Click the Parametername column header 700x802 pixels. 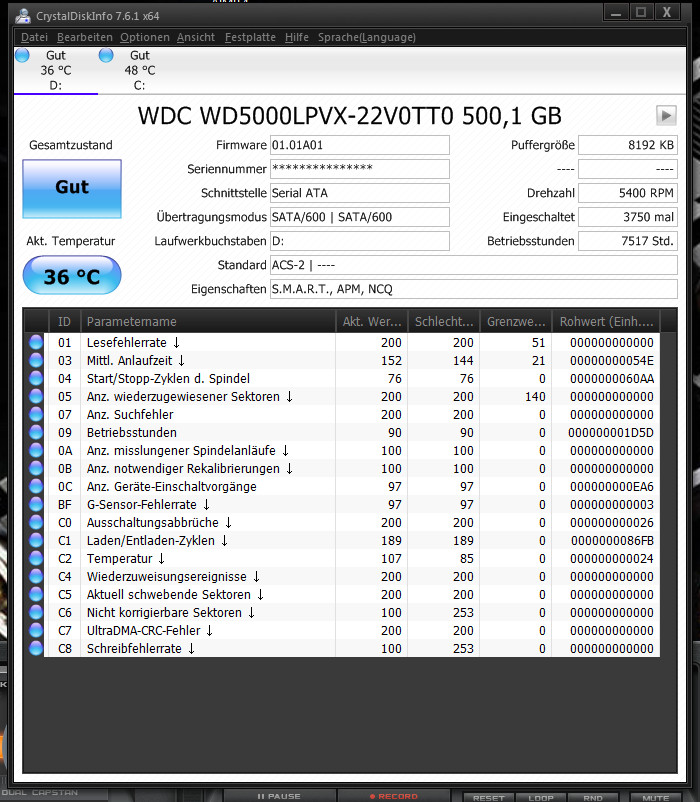(x=208, y=321)
